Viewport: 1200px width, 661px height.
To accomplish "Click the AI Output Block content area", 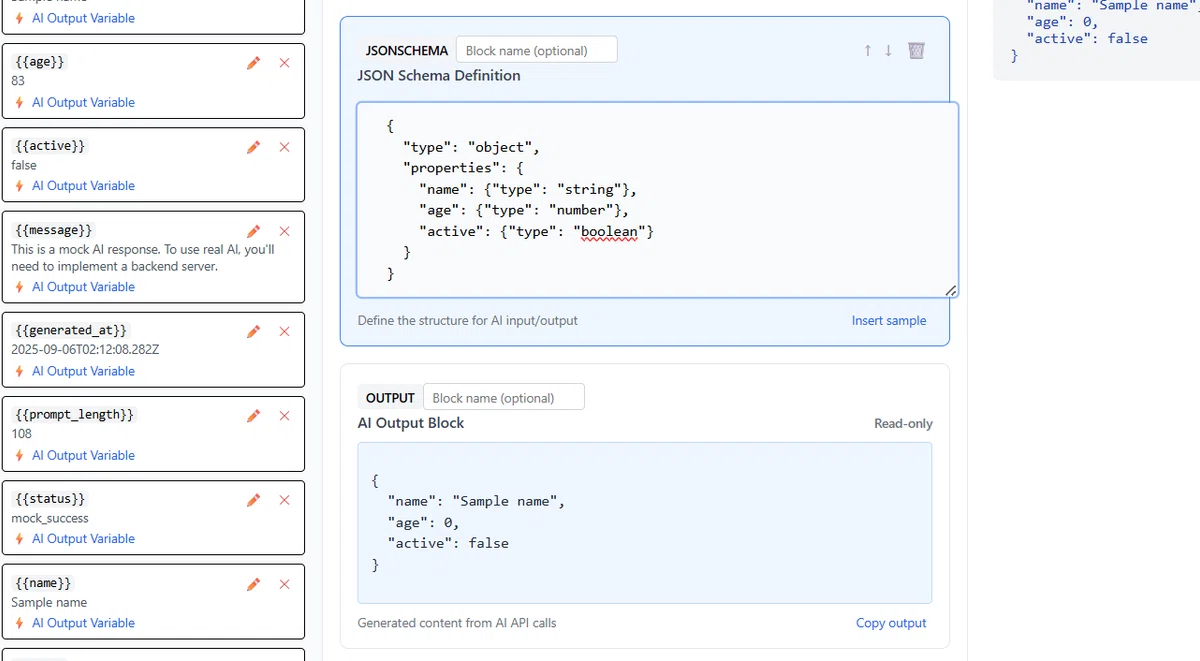I will tap(645, 523).
